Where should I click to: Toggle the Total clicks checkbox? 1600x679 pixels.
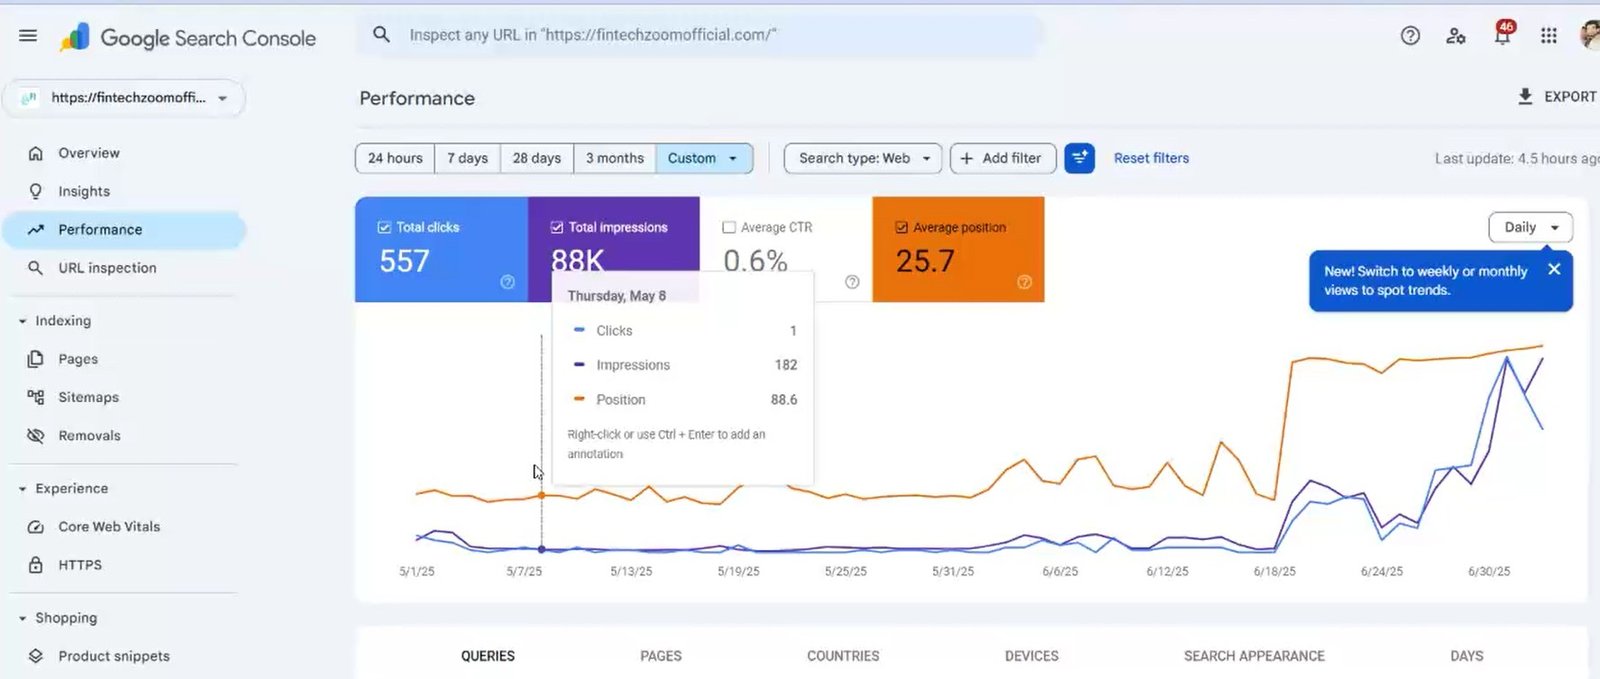(384, 227)
